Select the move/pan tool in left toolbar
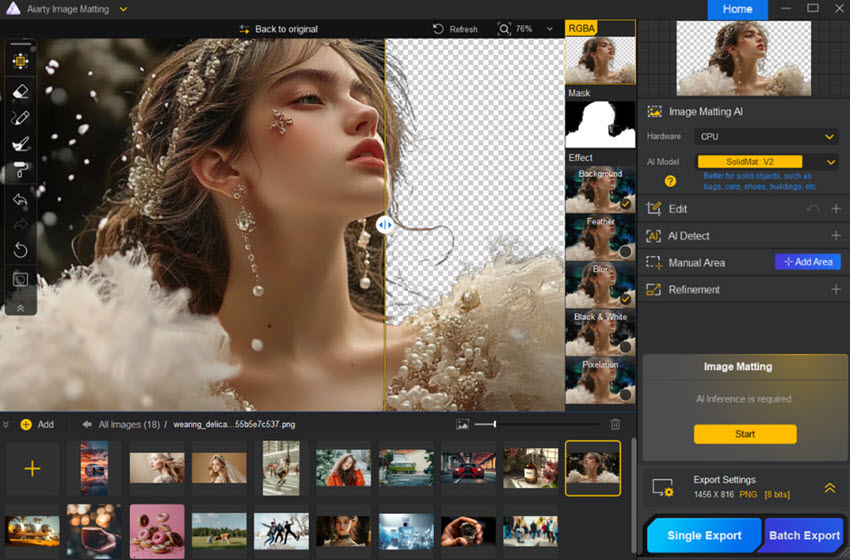Image resolution: width=850 pixels, height=560 pixels. coord(21,61)
